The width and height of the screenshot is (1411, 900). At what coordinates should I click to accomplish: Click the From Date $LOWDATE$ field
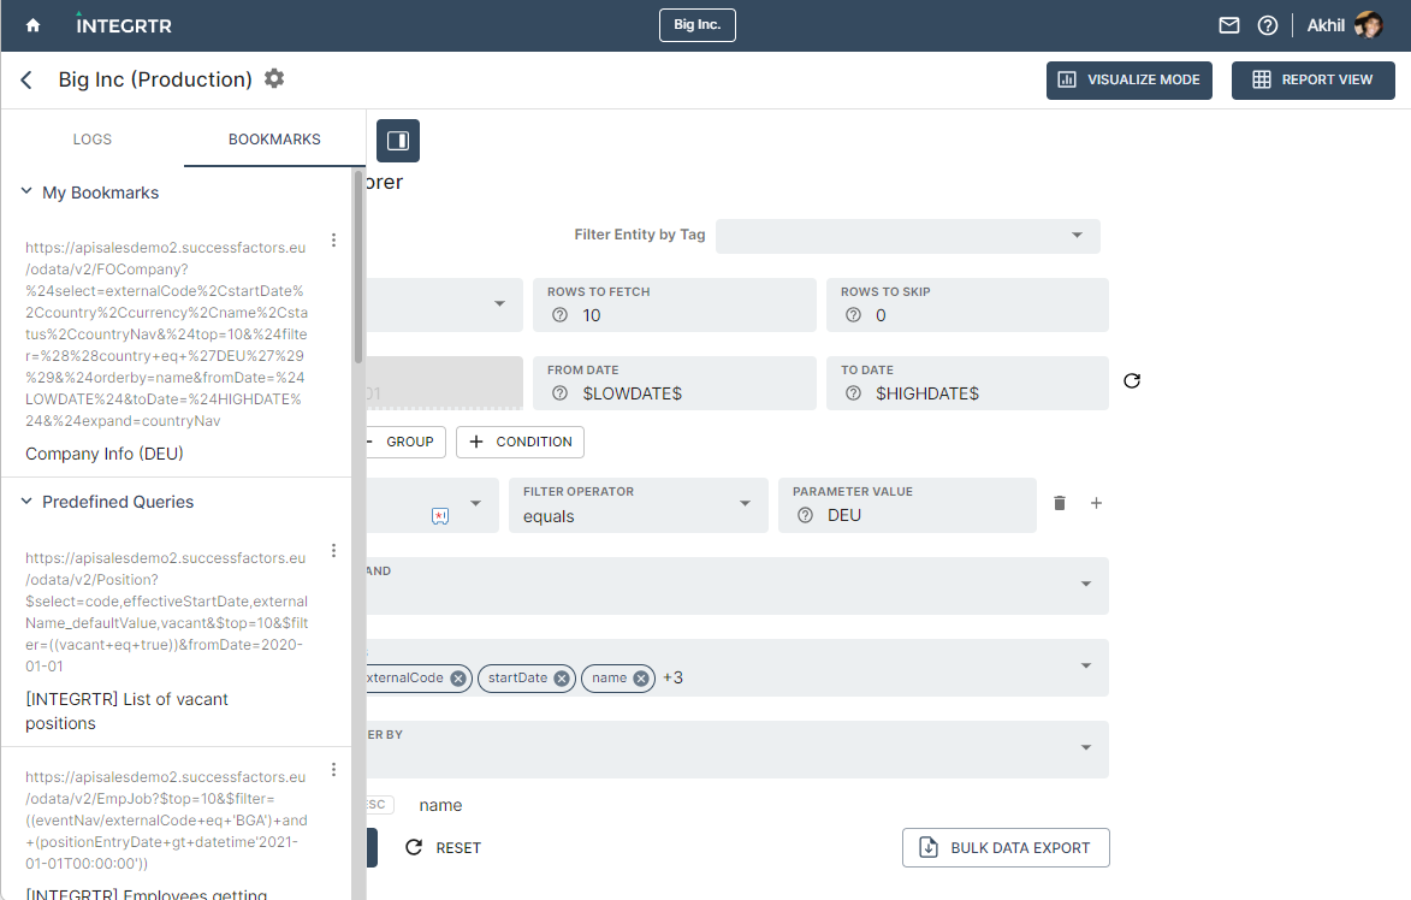(x=675, y=383)
